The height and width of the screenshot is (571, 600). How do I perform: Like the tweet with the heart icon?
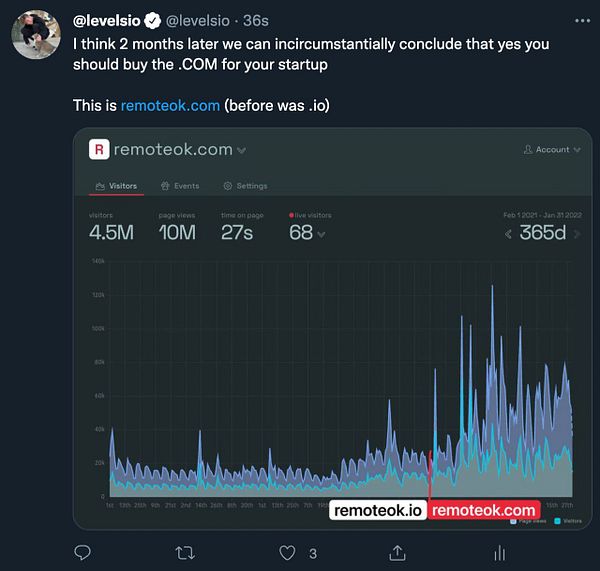pyautogui.click(x=288, y=552)
